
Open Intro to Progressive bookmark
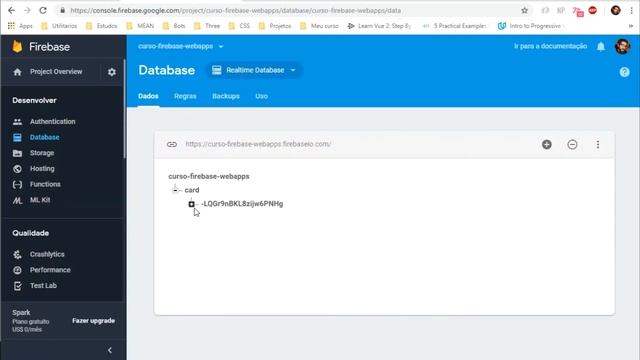pyautogui.click(x=531, y=26)
